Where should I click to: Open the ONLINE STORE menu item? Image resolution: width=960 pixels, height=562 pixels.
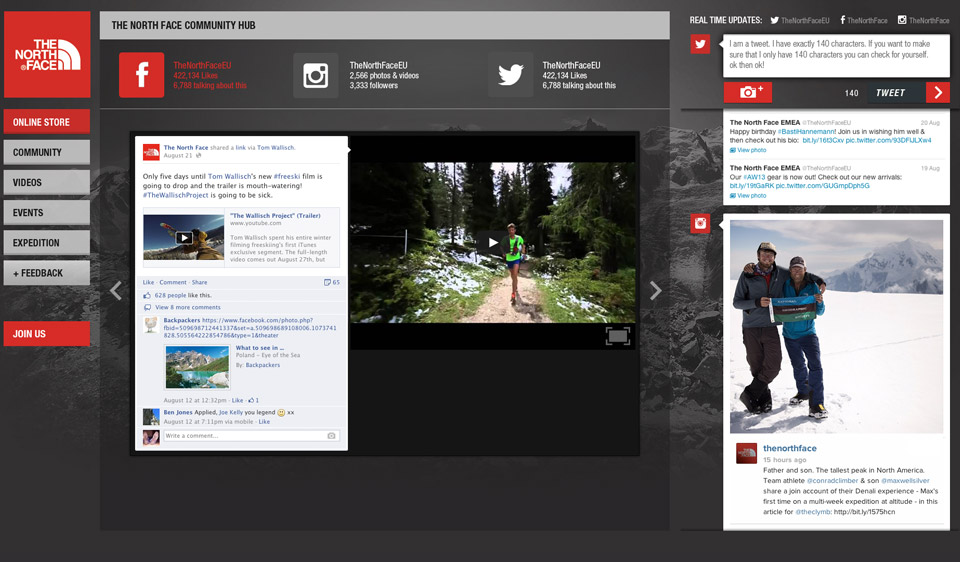pos(47,122)
